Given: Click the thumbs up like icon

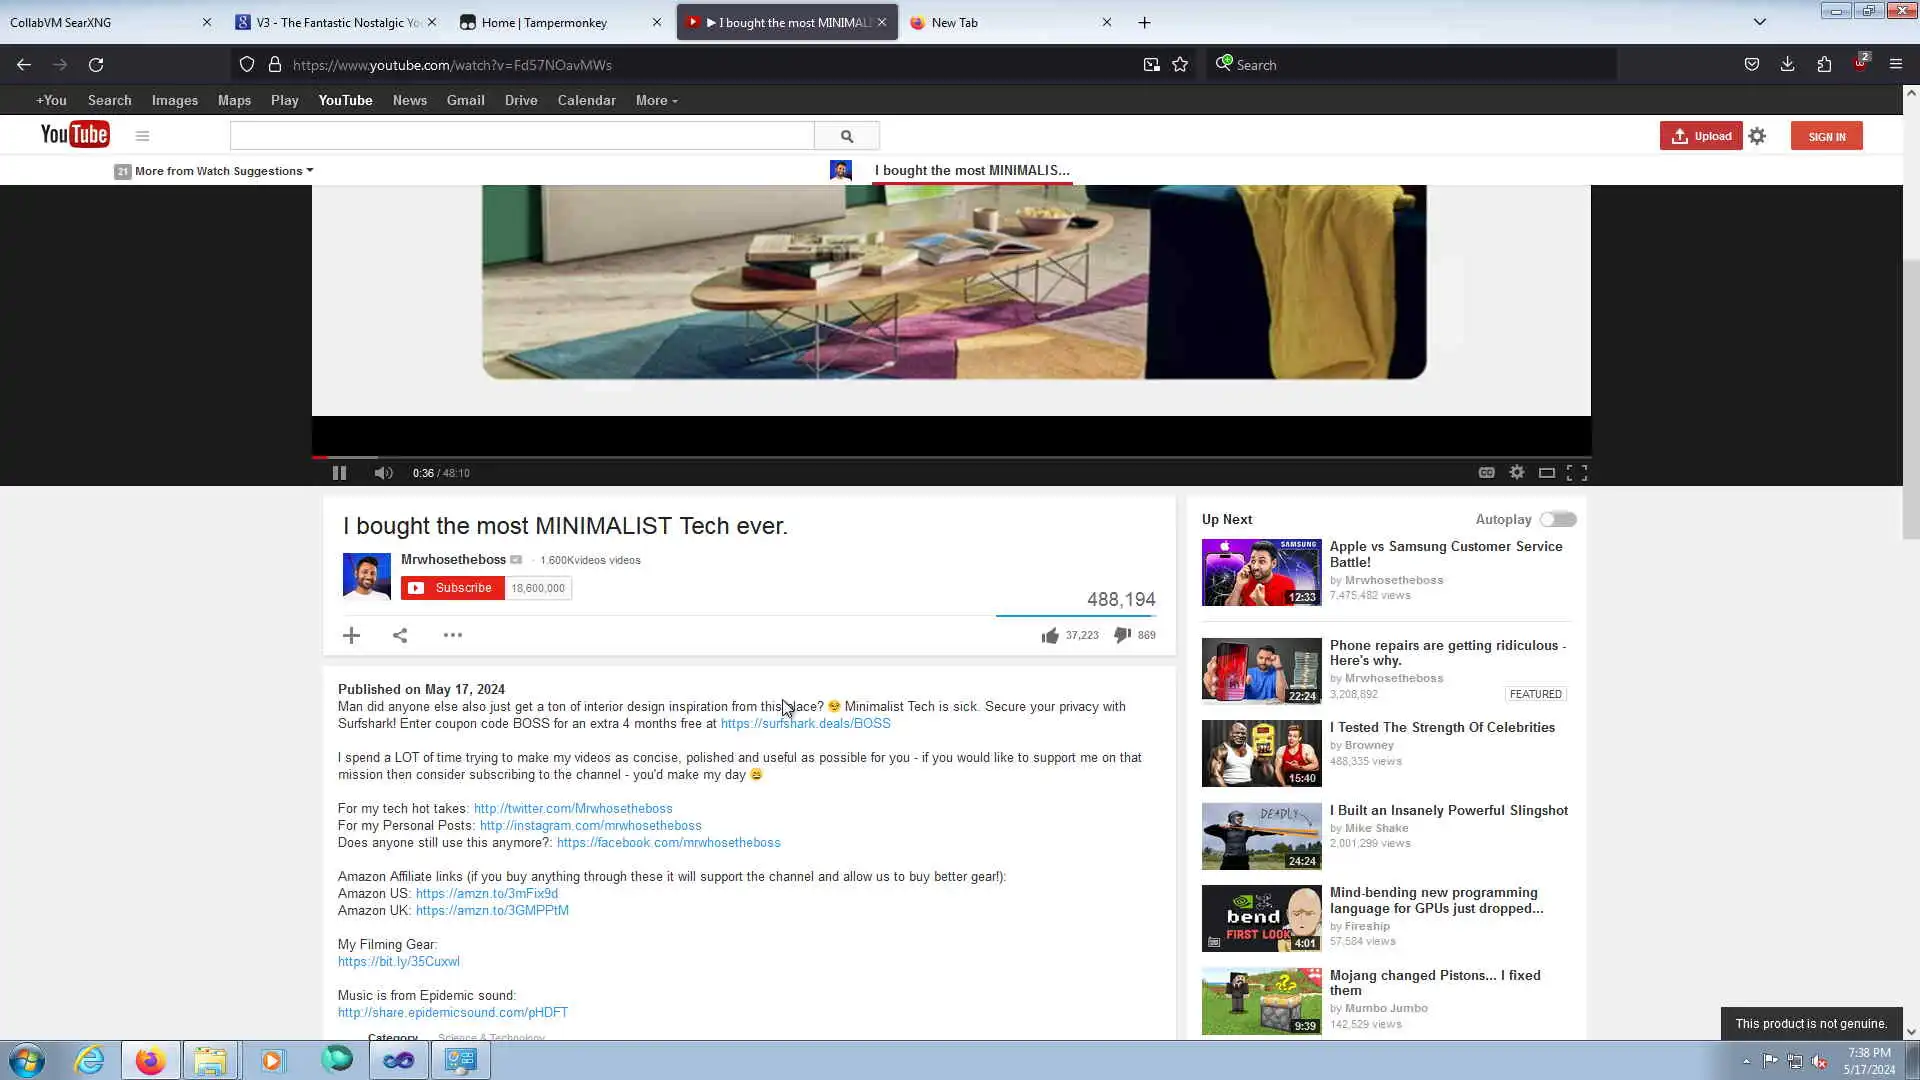Looking at the screenshot, I should (1049, 636).
